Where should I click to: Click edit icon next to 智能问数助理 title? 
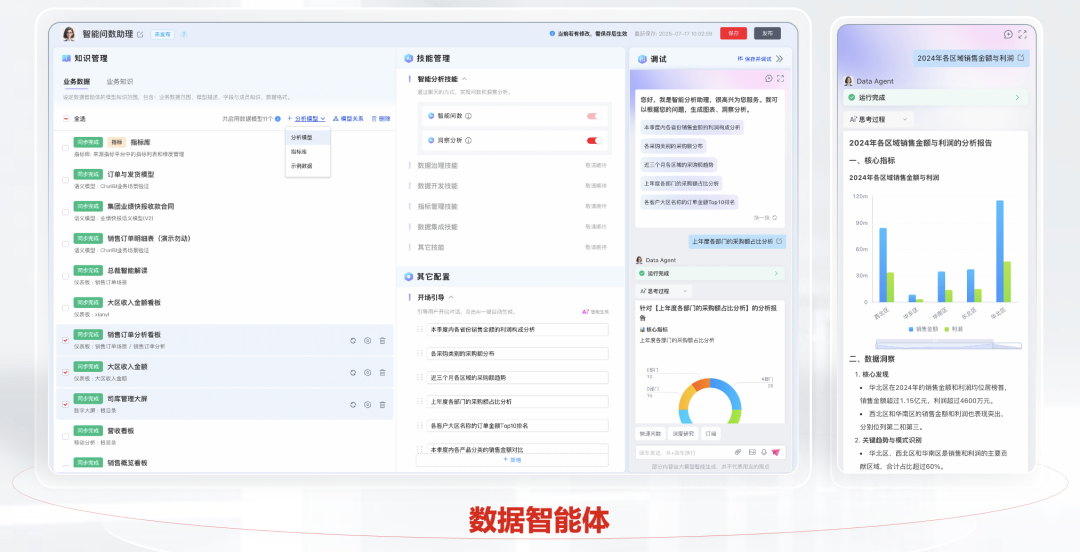click(x=140, y=34)
